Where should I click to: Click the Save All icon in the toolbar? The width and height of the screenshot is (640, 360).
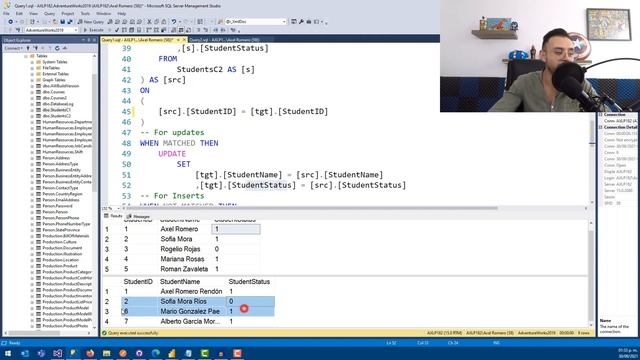pos(70,22)
